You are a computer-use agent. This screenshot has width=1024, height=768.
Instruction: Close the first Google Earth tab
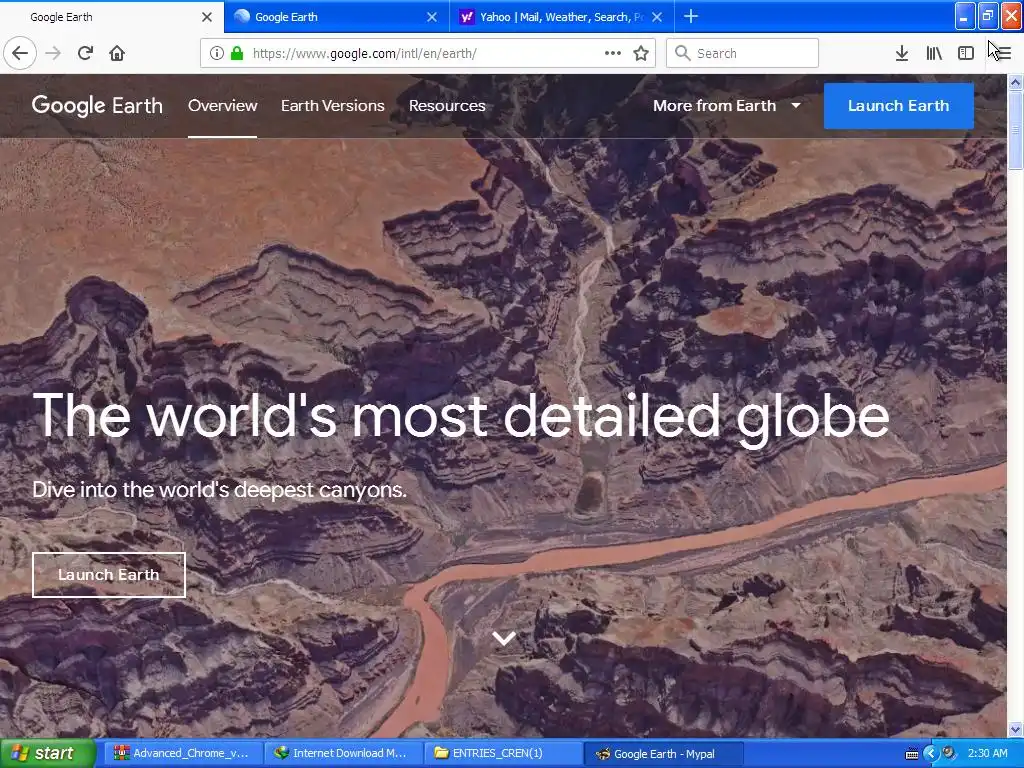(x=207, y=17)
